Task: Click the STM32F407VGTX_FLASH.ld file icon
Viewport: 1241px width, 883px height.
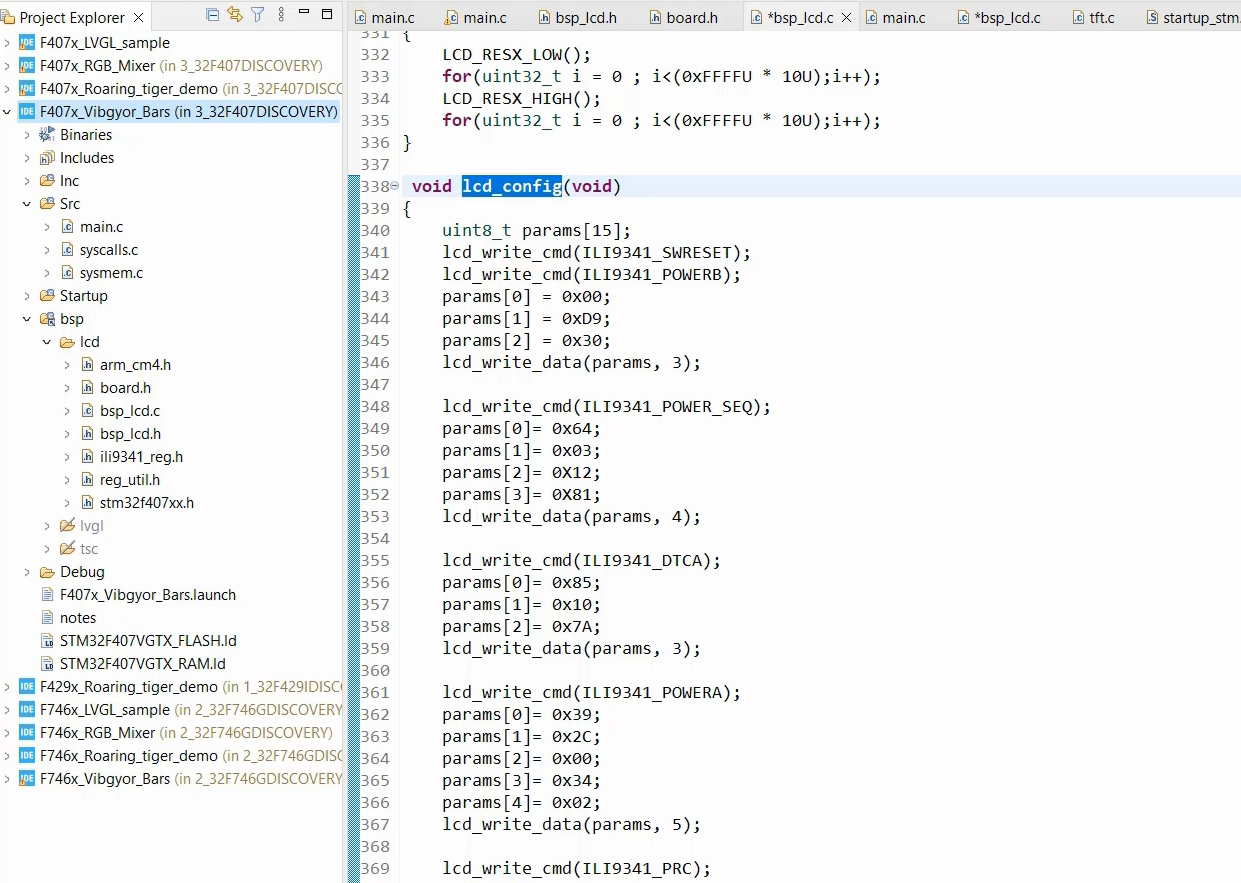Action: tap(47, 641)
